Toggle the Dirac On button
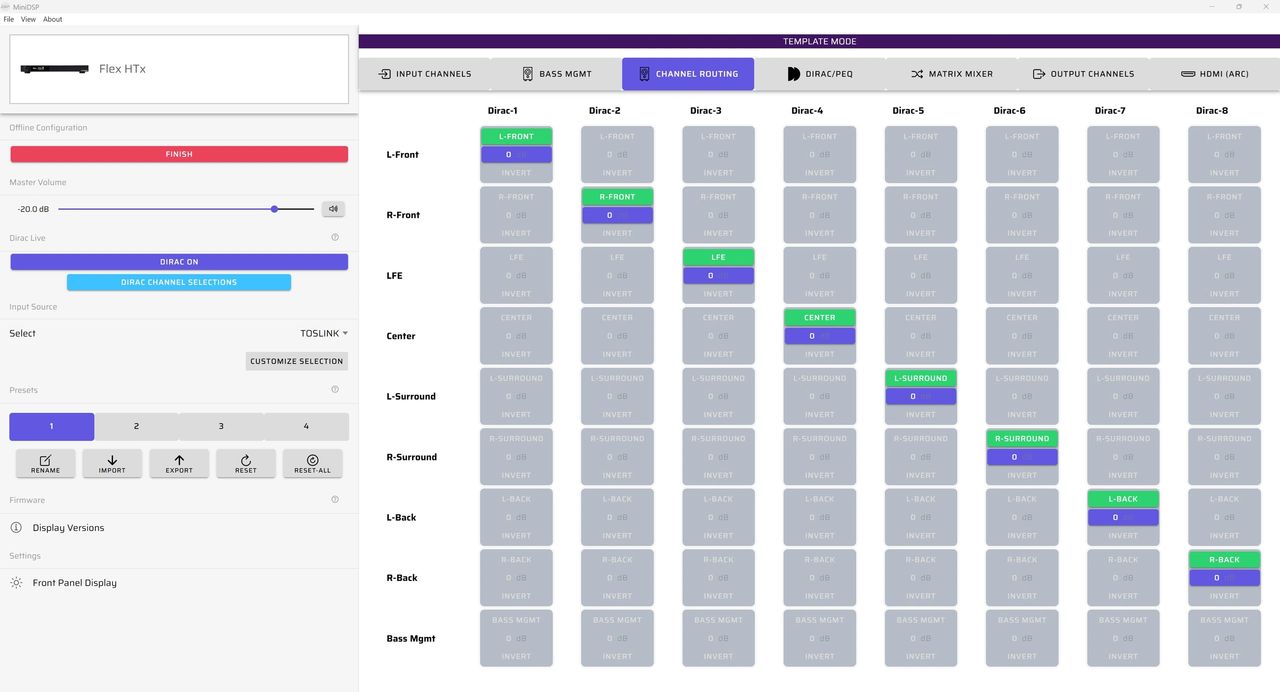The height and width of the screenshot is (692, 1280). pos(179,262)
